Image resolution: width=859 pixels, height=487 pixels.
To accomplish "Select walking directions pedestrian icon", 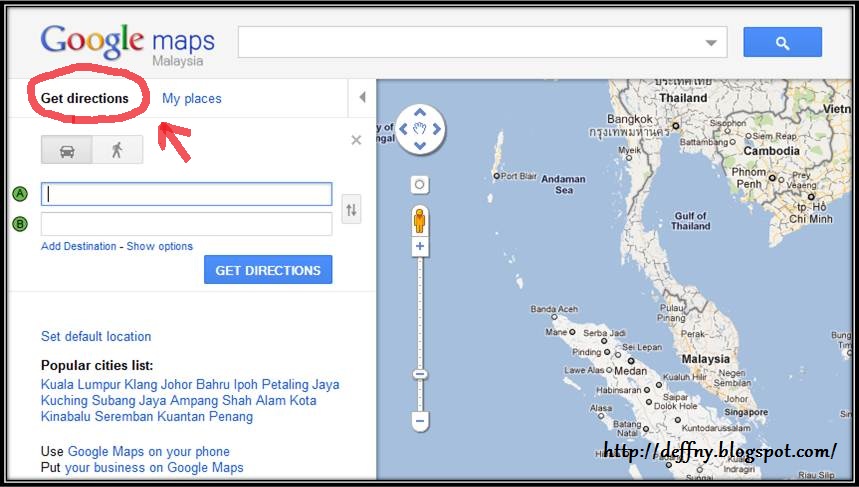I will coord(117,150).
